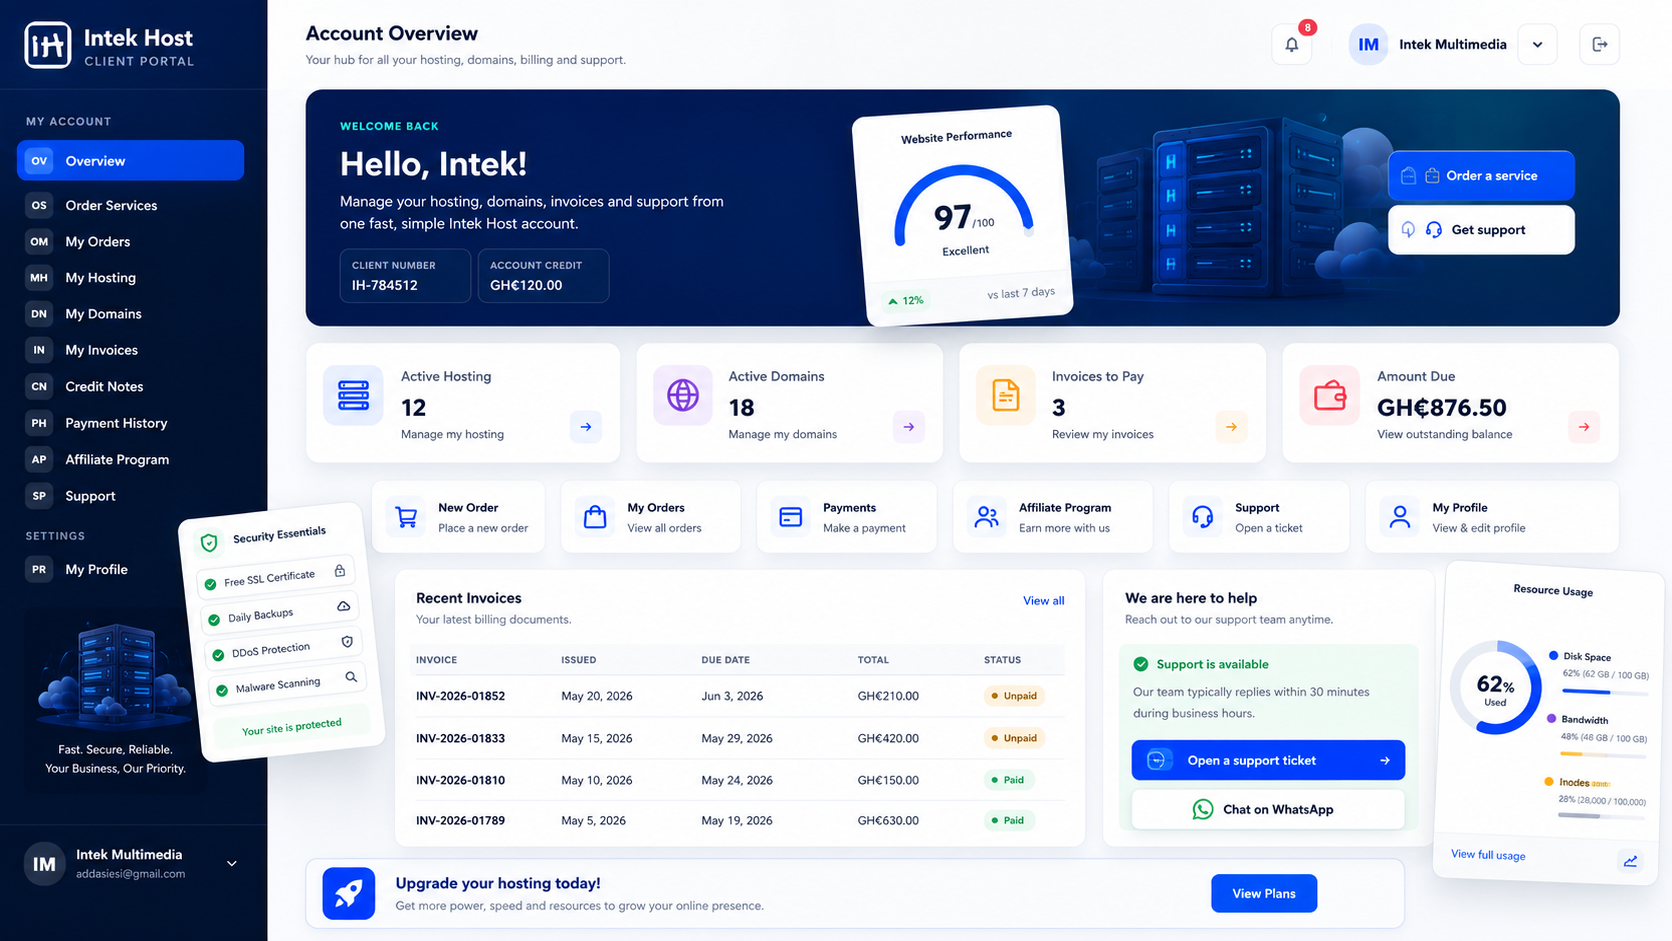Viewport: 1672px width, 941px height.
Task: Toggle the Daily Backups checkmark
Action: click(214, 620)
